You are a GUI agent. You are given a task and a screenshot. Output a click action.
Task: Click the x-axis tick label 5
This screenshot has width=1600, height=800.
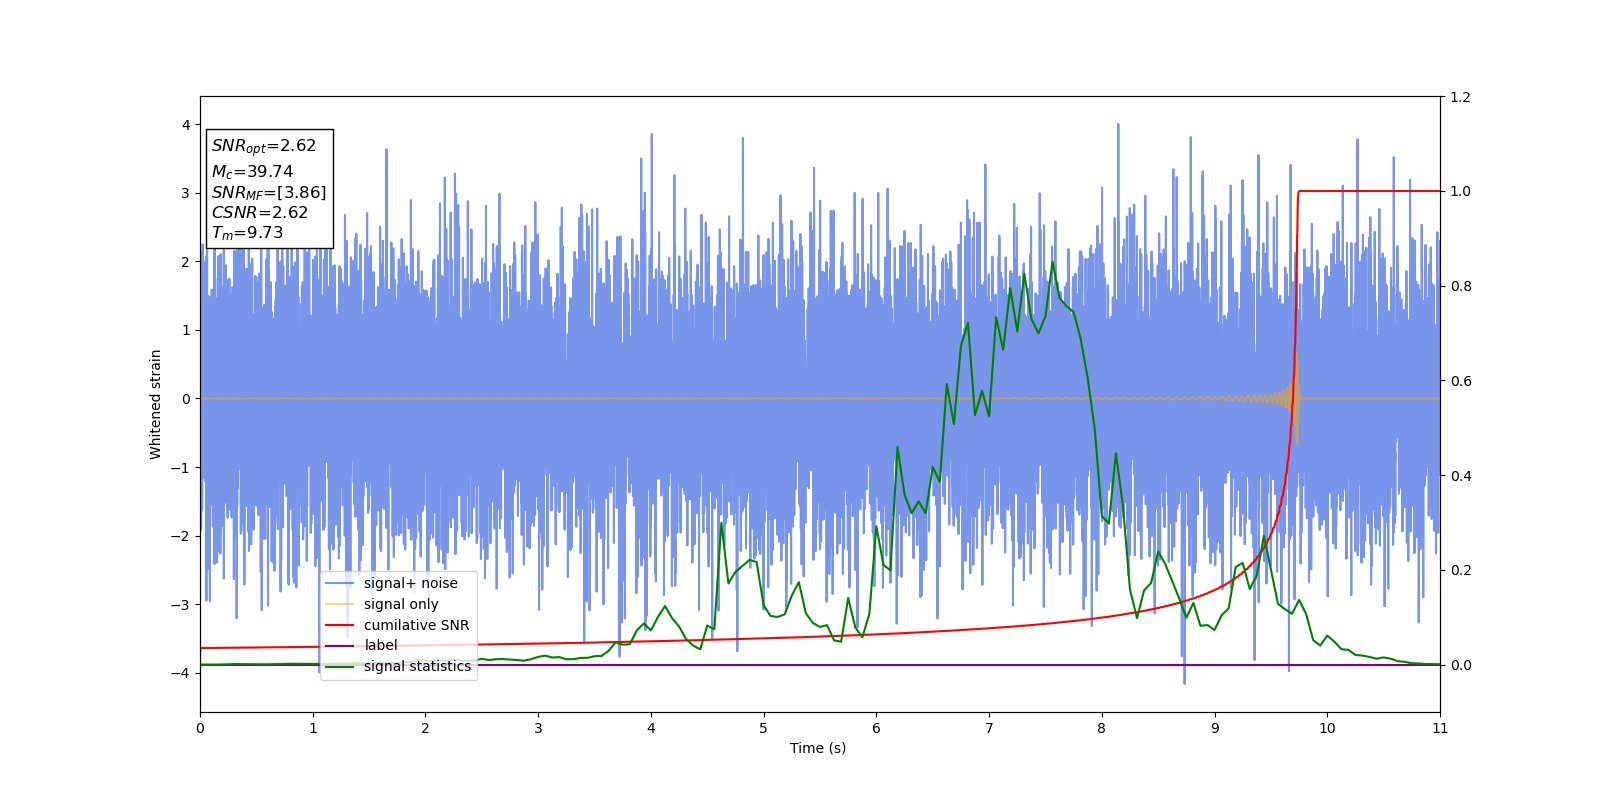[764, 728]
